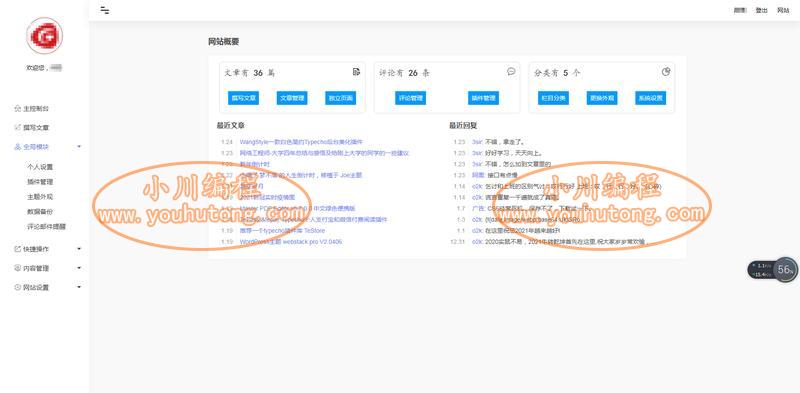
Task: Click the 最近文章 section heading
Action: [231, 126]
